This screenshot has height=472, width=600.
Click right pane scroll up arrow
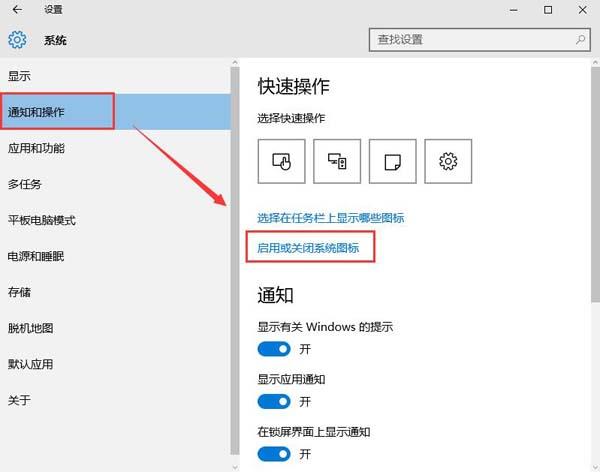pos(595,62)
